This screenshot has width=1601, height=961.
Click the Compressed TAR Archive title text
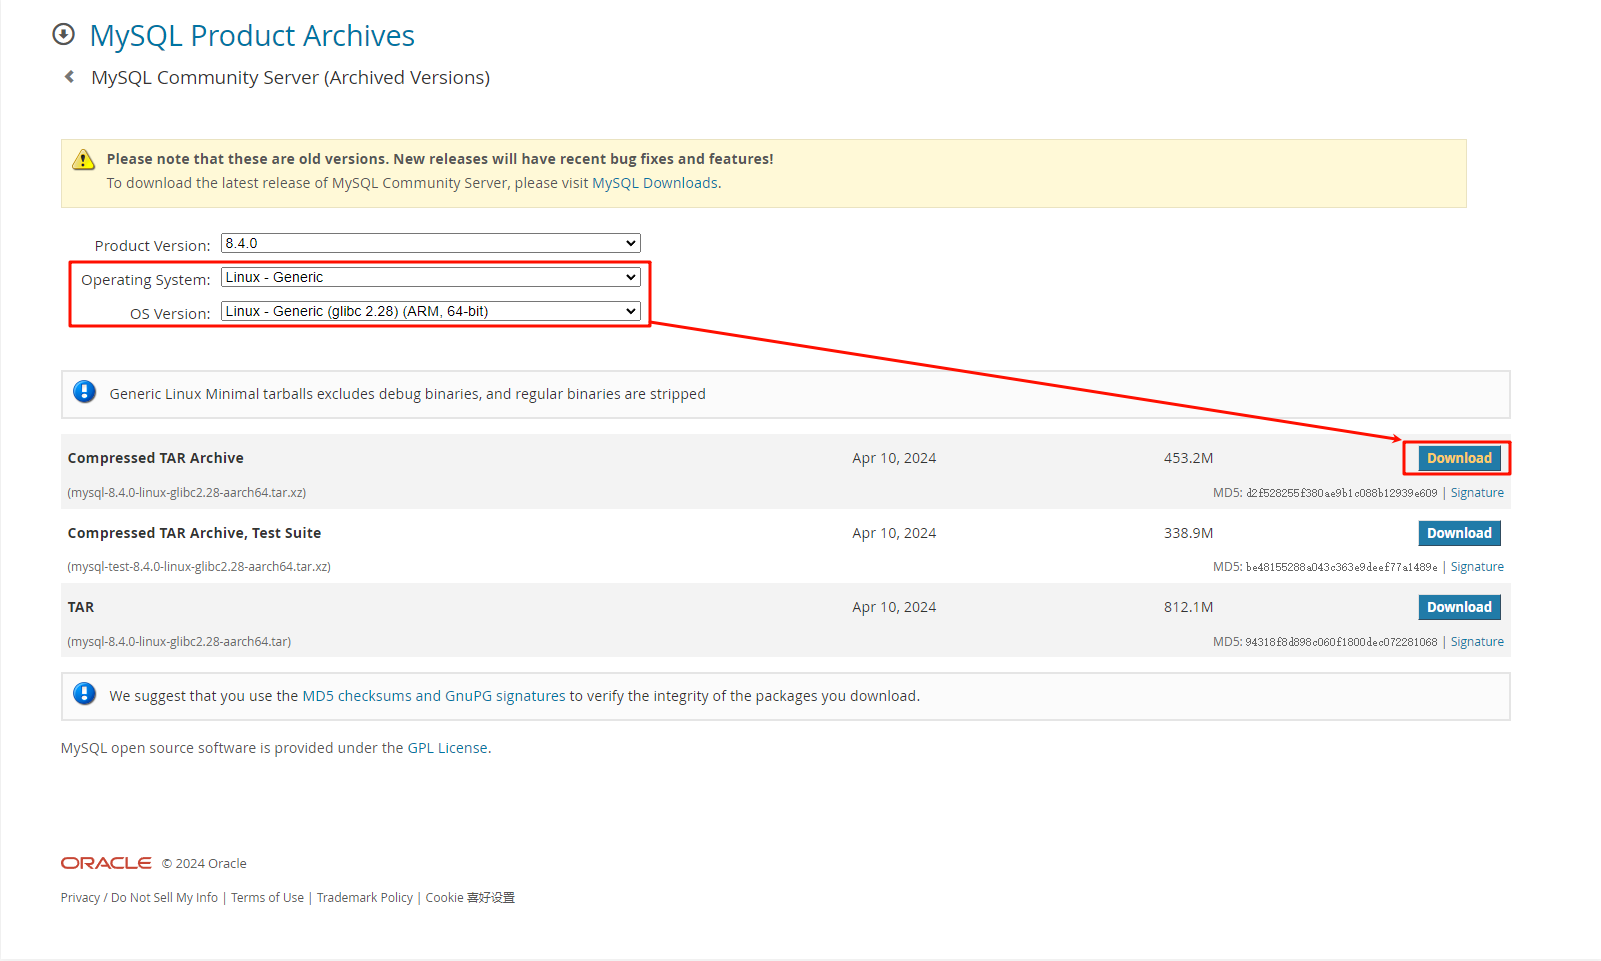click(x=156, y=458)
